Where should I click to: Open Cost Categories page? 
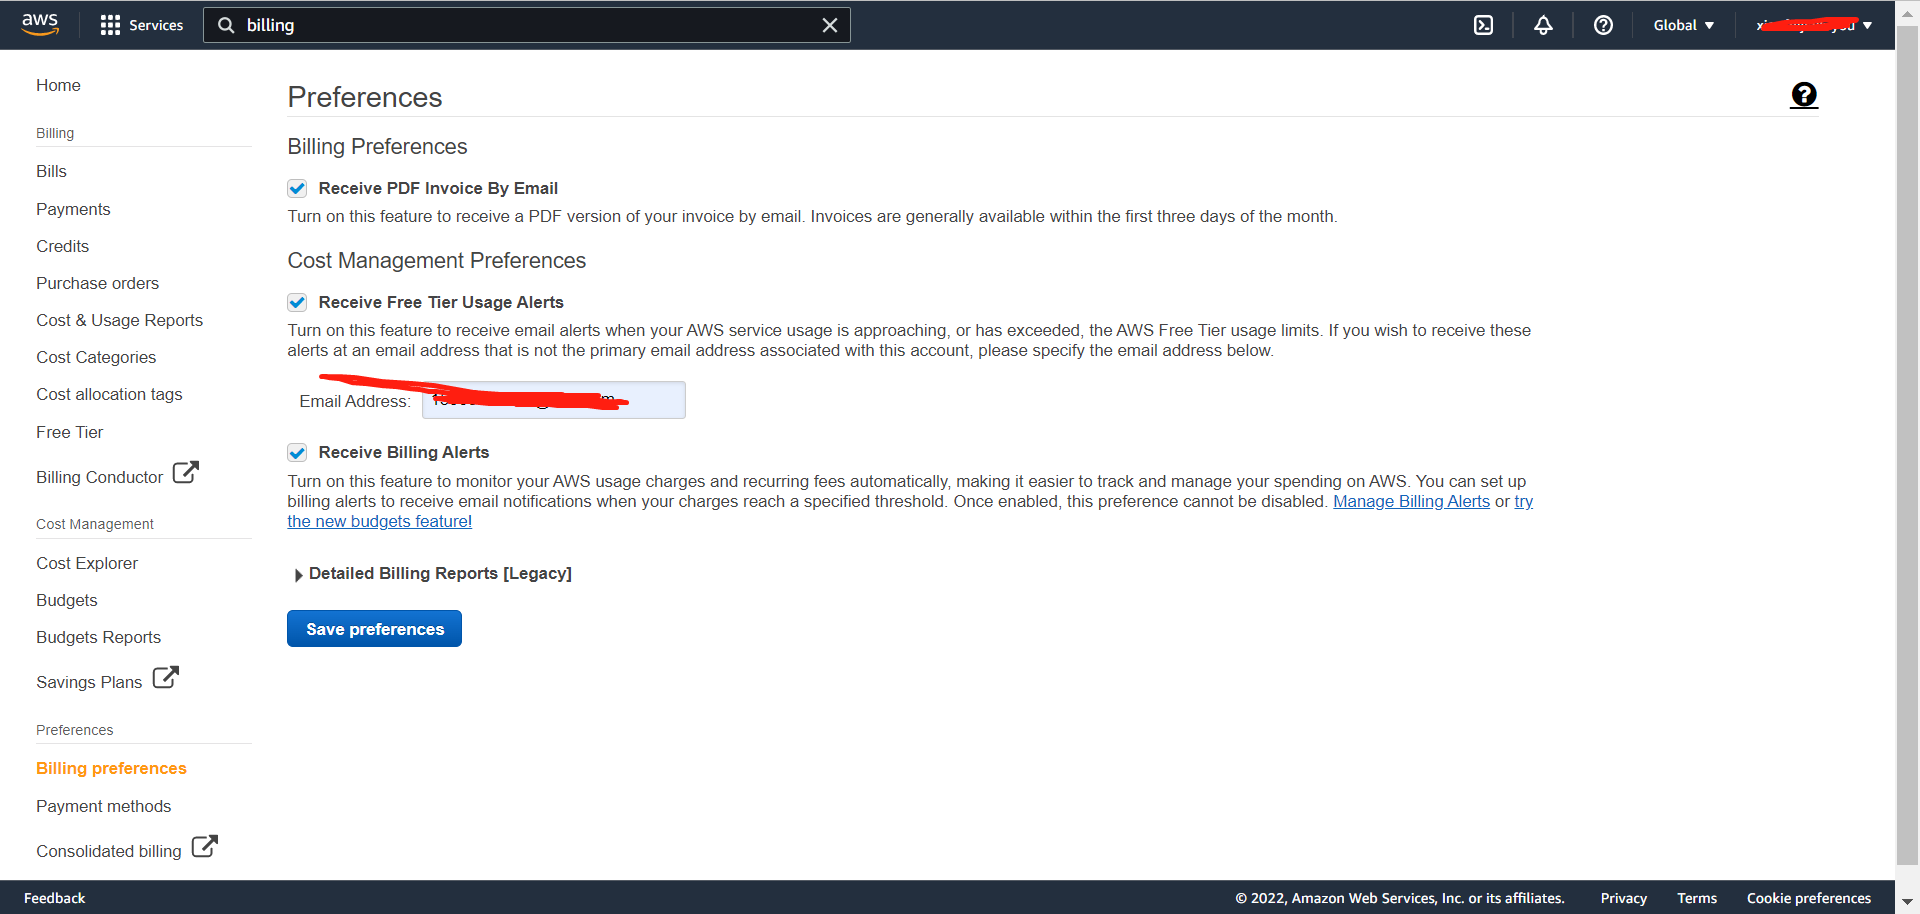pos(96,357)
